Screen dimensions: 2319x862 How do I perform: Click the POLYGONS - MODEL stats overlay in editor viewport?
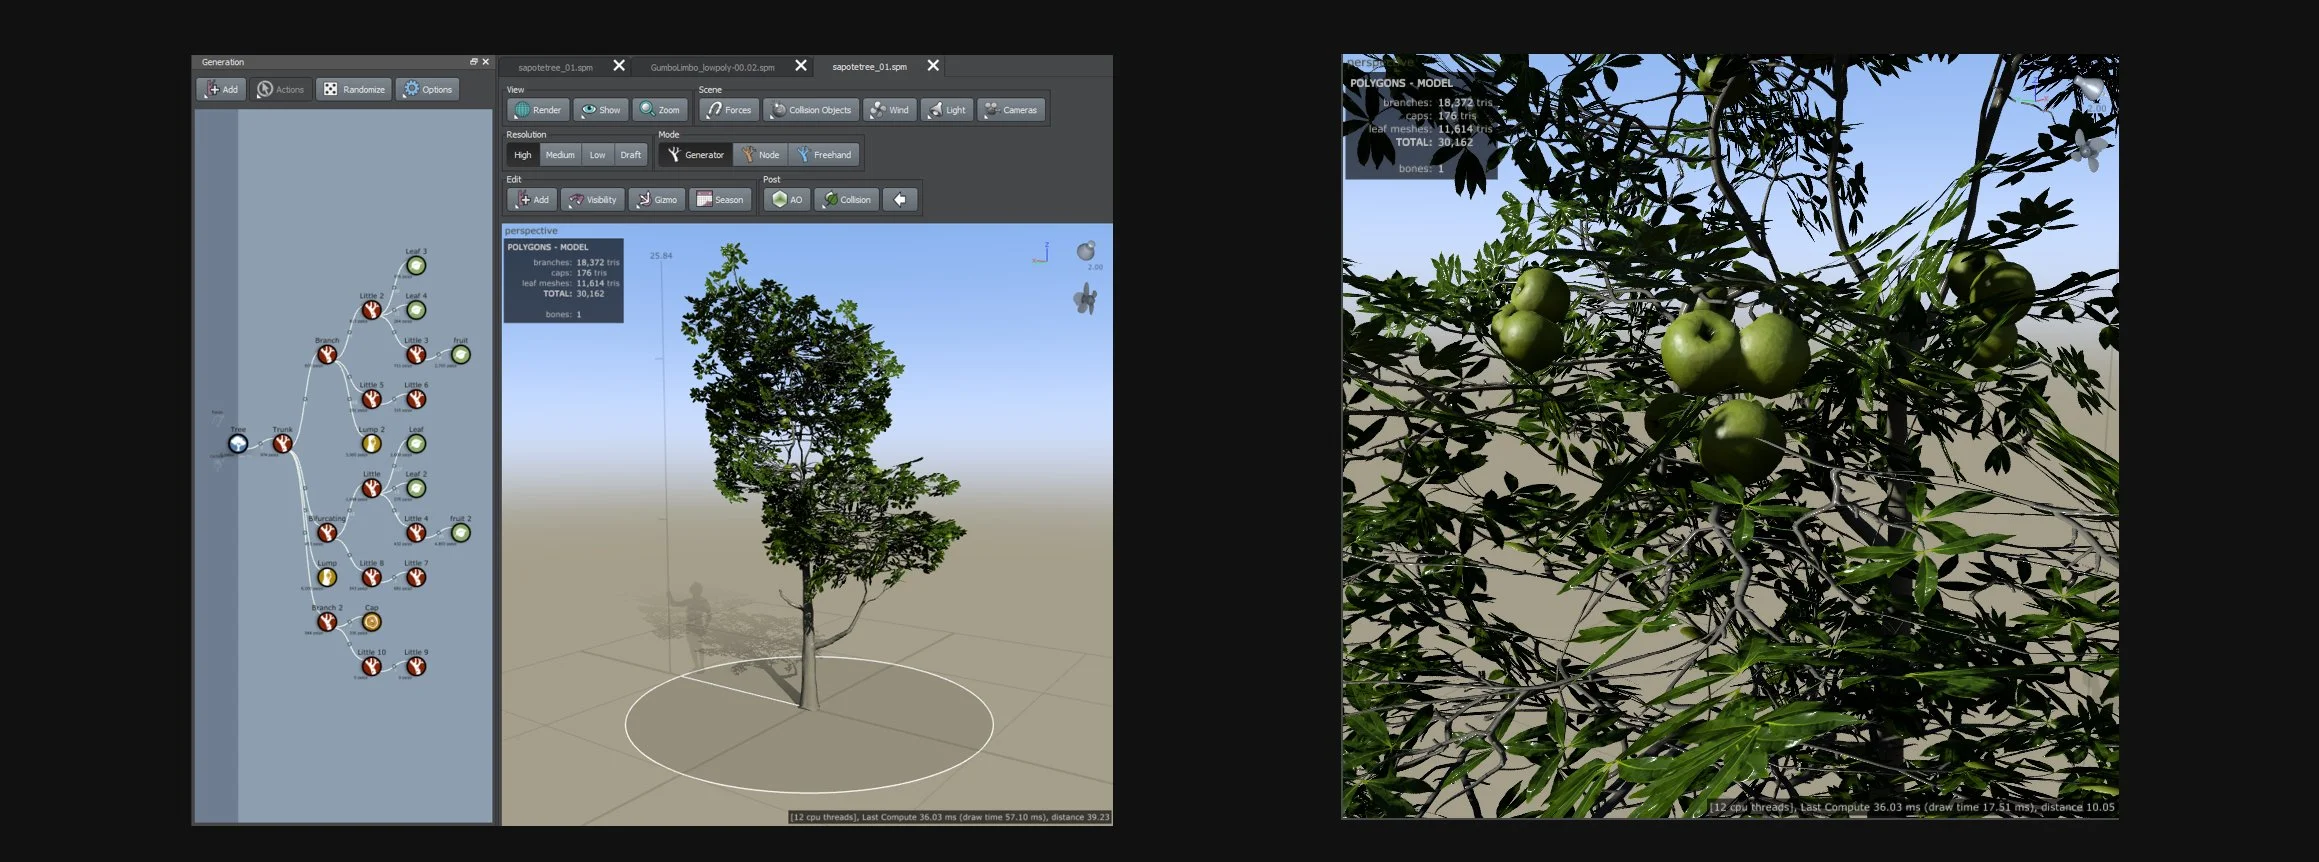[x=563, y=280]
